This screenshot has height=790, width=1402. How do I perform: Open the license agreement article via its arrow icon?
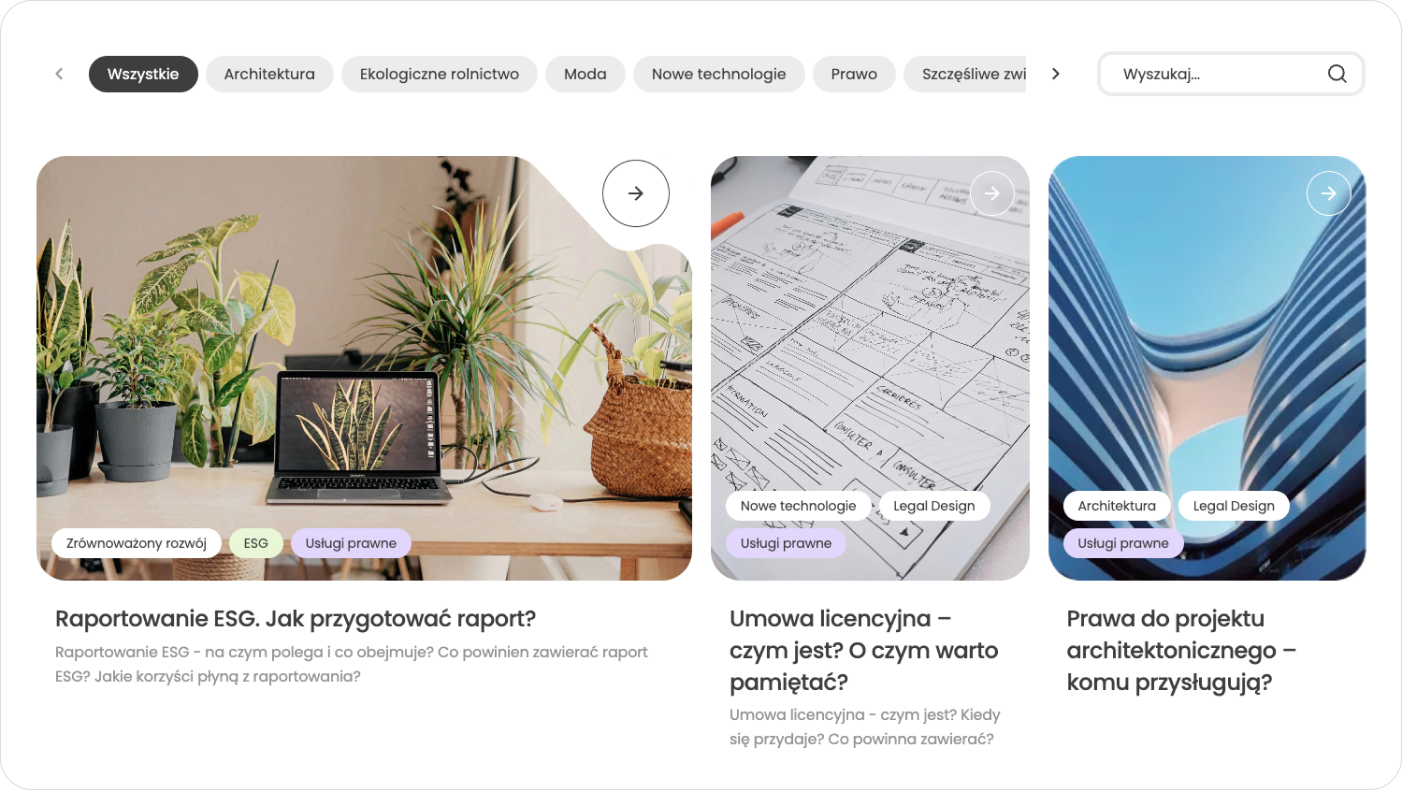click(x=992, y=194)
